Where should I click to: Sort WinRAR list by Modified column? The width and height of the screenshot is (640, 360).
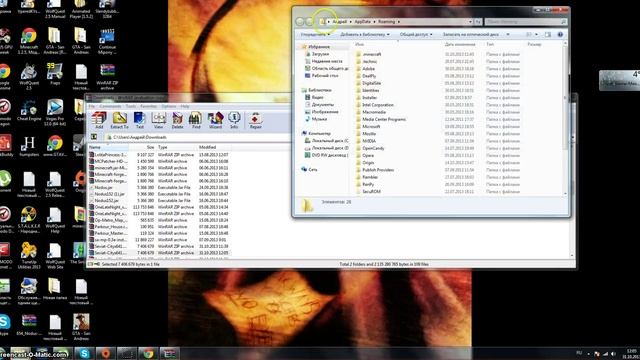point(213,147)
